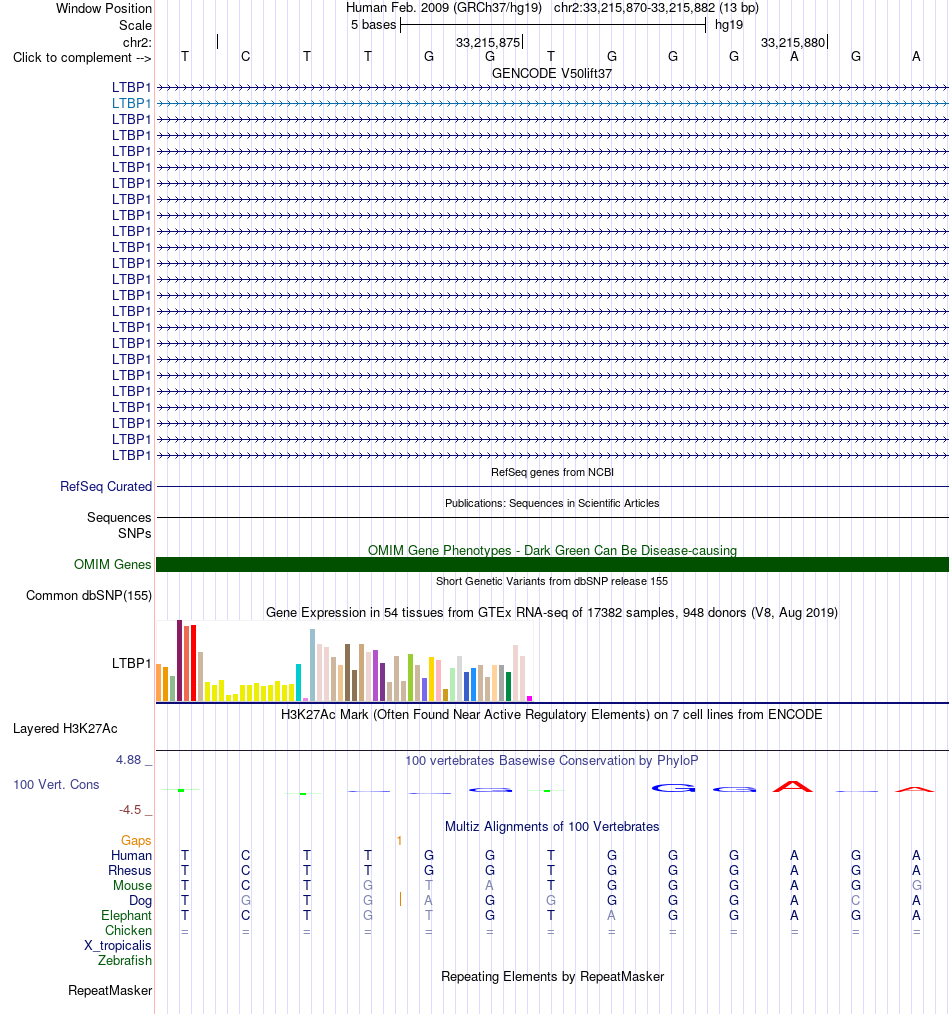Click the Human Feb. 2009 (GRCh37/hg19) title
The image size is (950, 1014).
444,8
